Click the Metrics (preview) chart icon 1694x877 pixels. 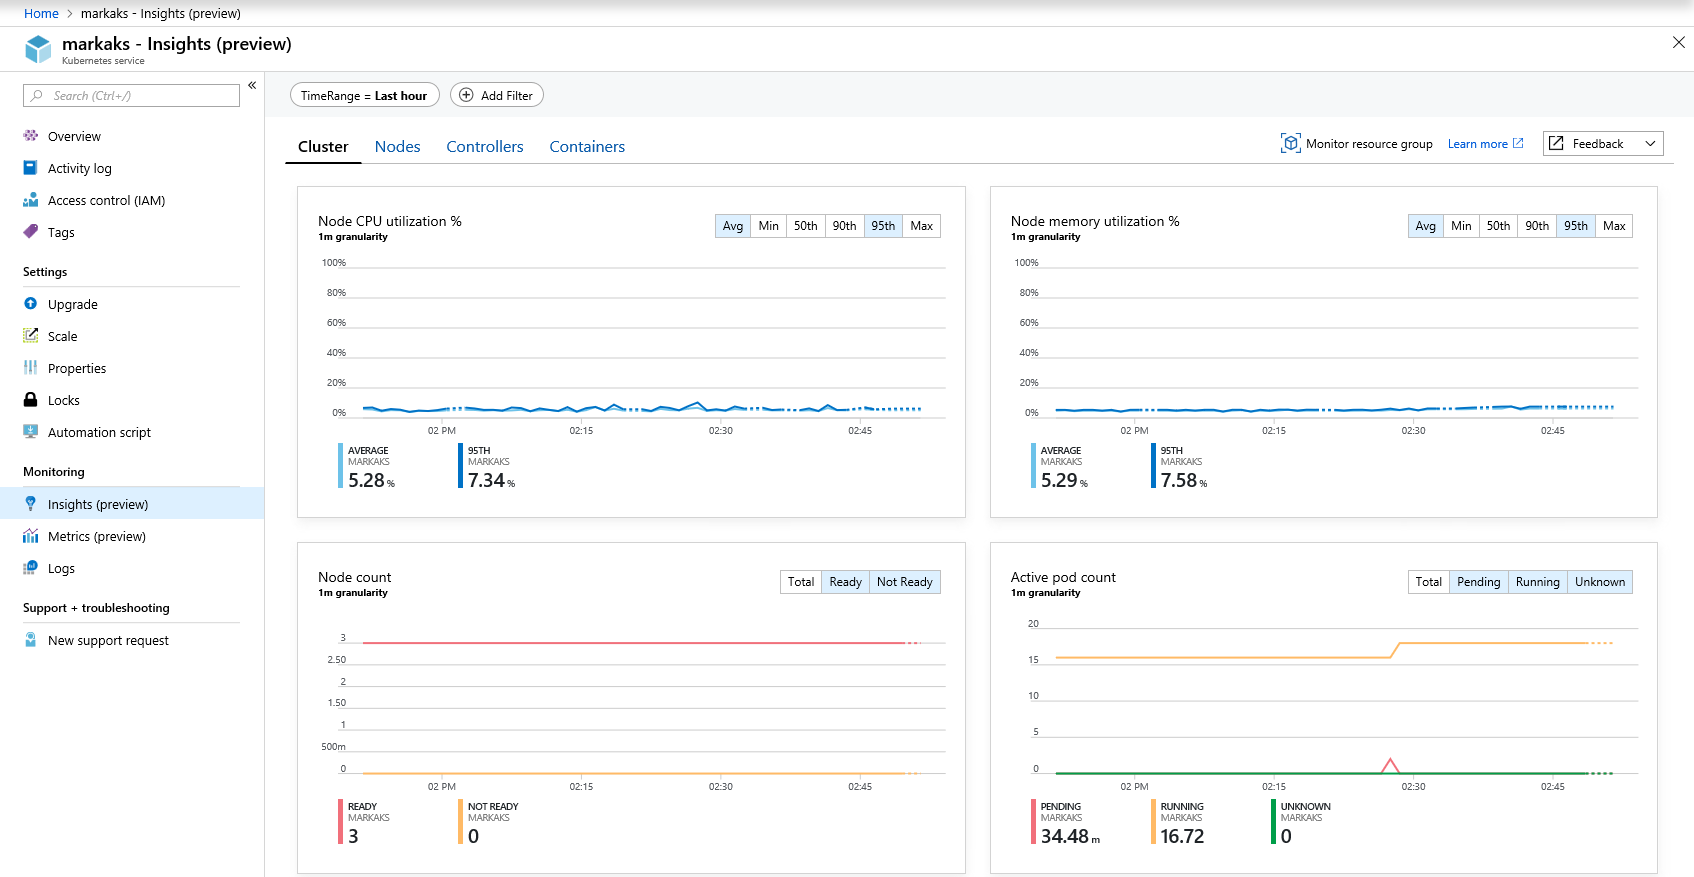(x=31, y=536)
